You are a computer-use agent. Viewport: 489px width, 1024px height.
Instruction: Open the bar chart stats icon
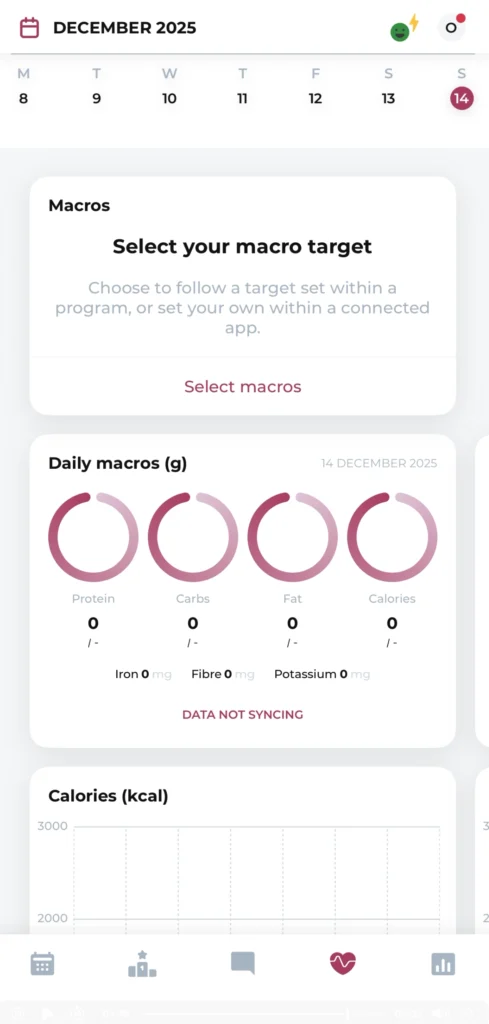click(443, 964)
